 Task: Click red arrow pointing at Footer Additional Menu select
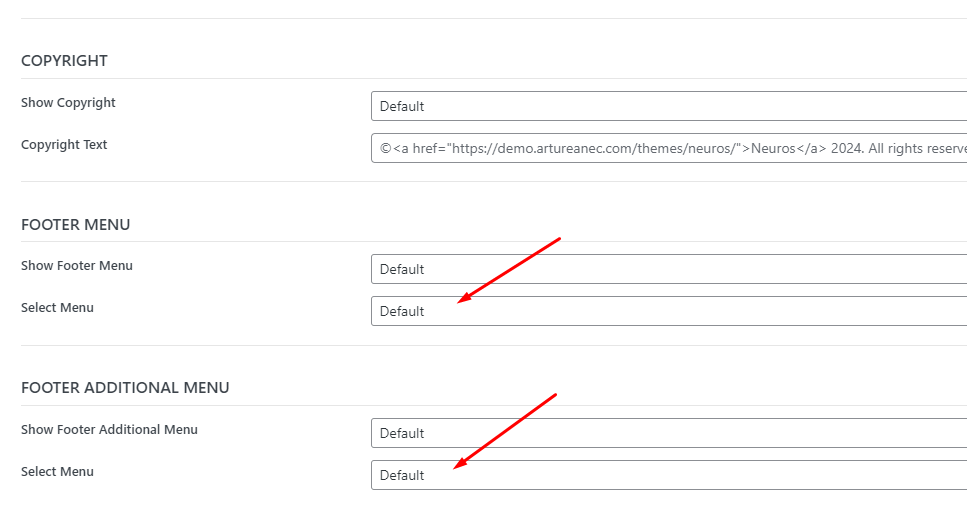[505, 431]
